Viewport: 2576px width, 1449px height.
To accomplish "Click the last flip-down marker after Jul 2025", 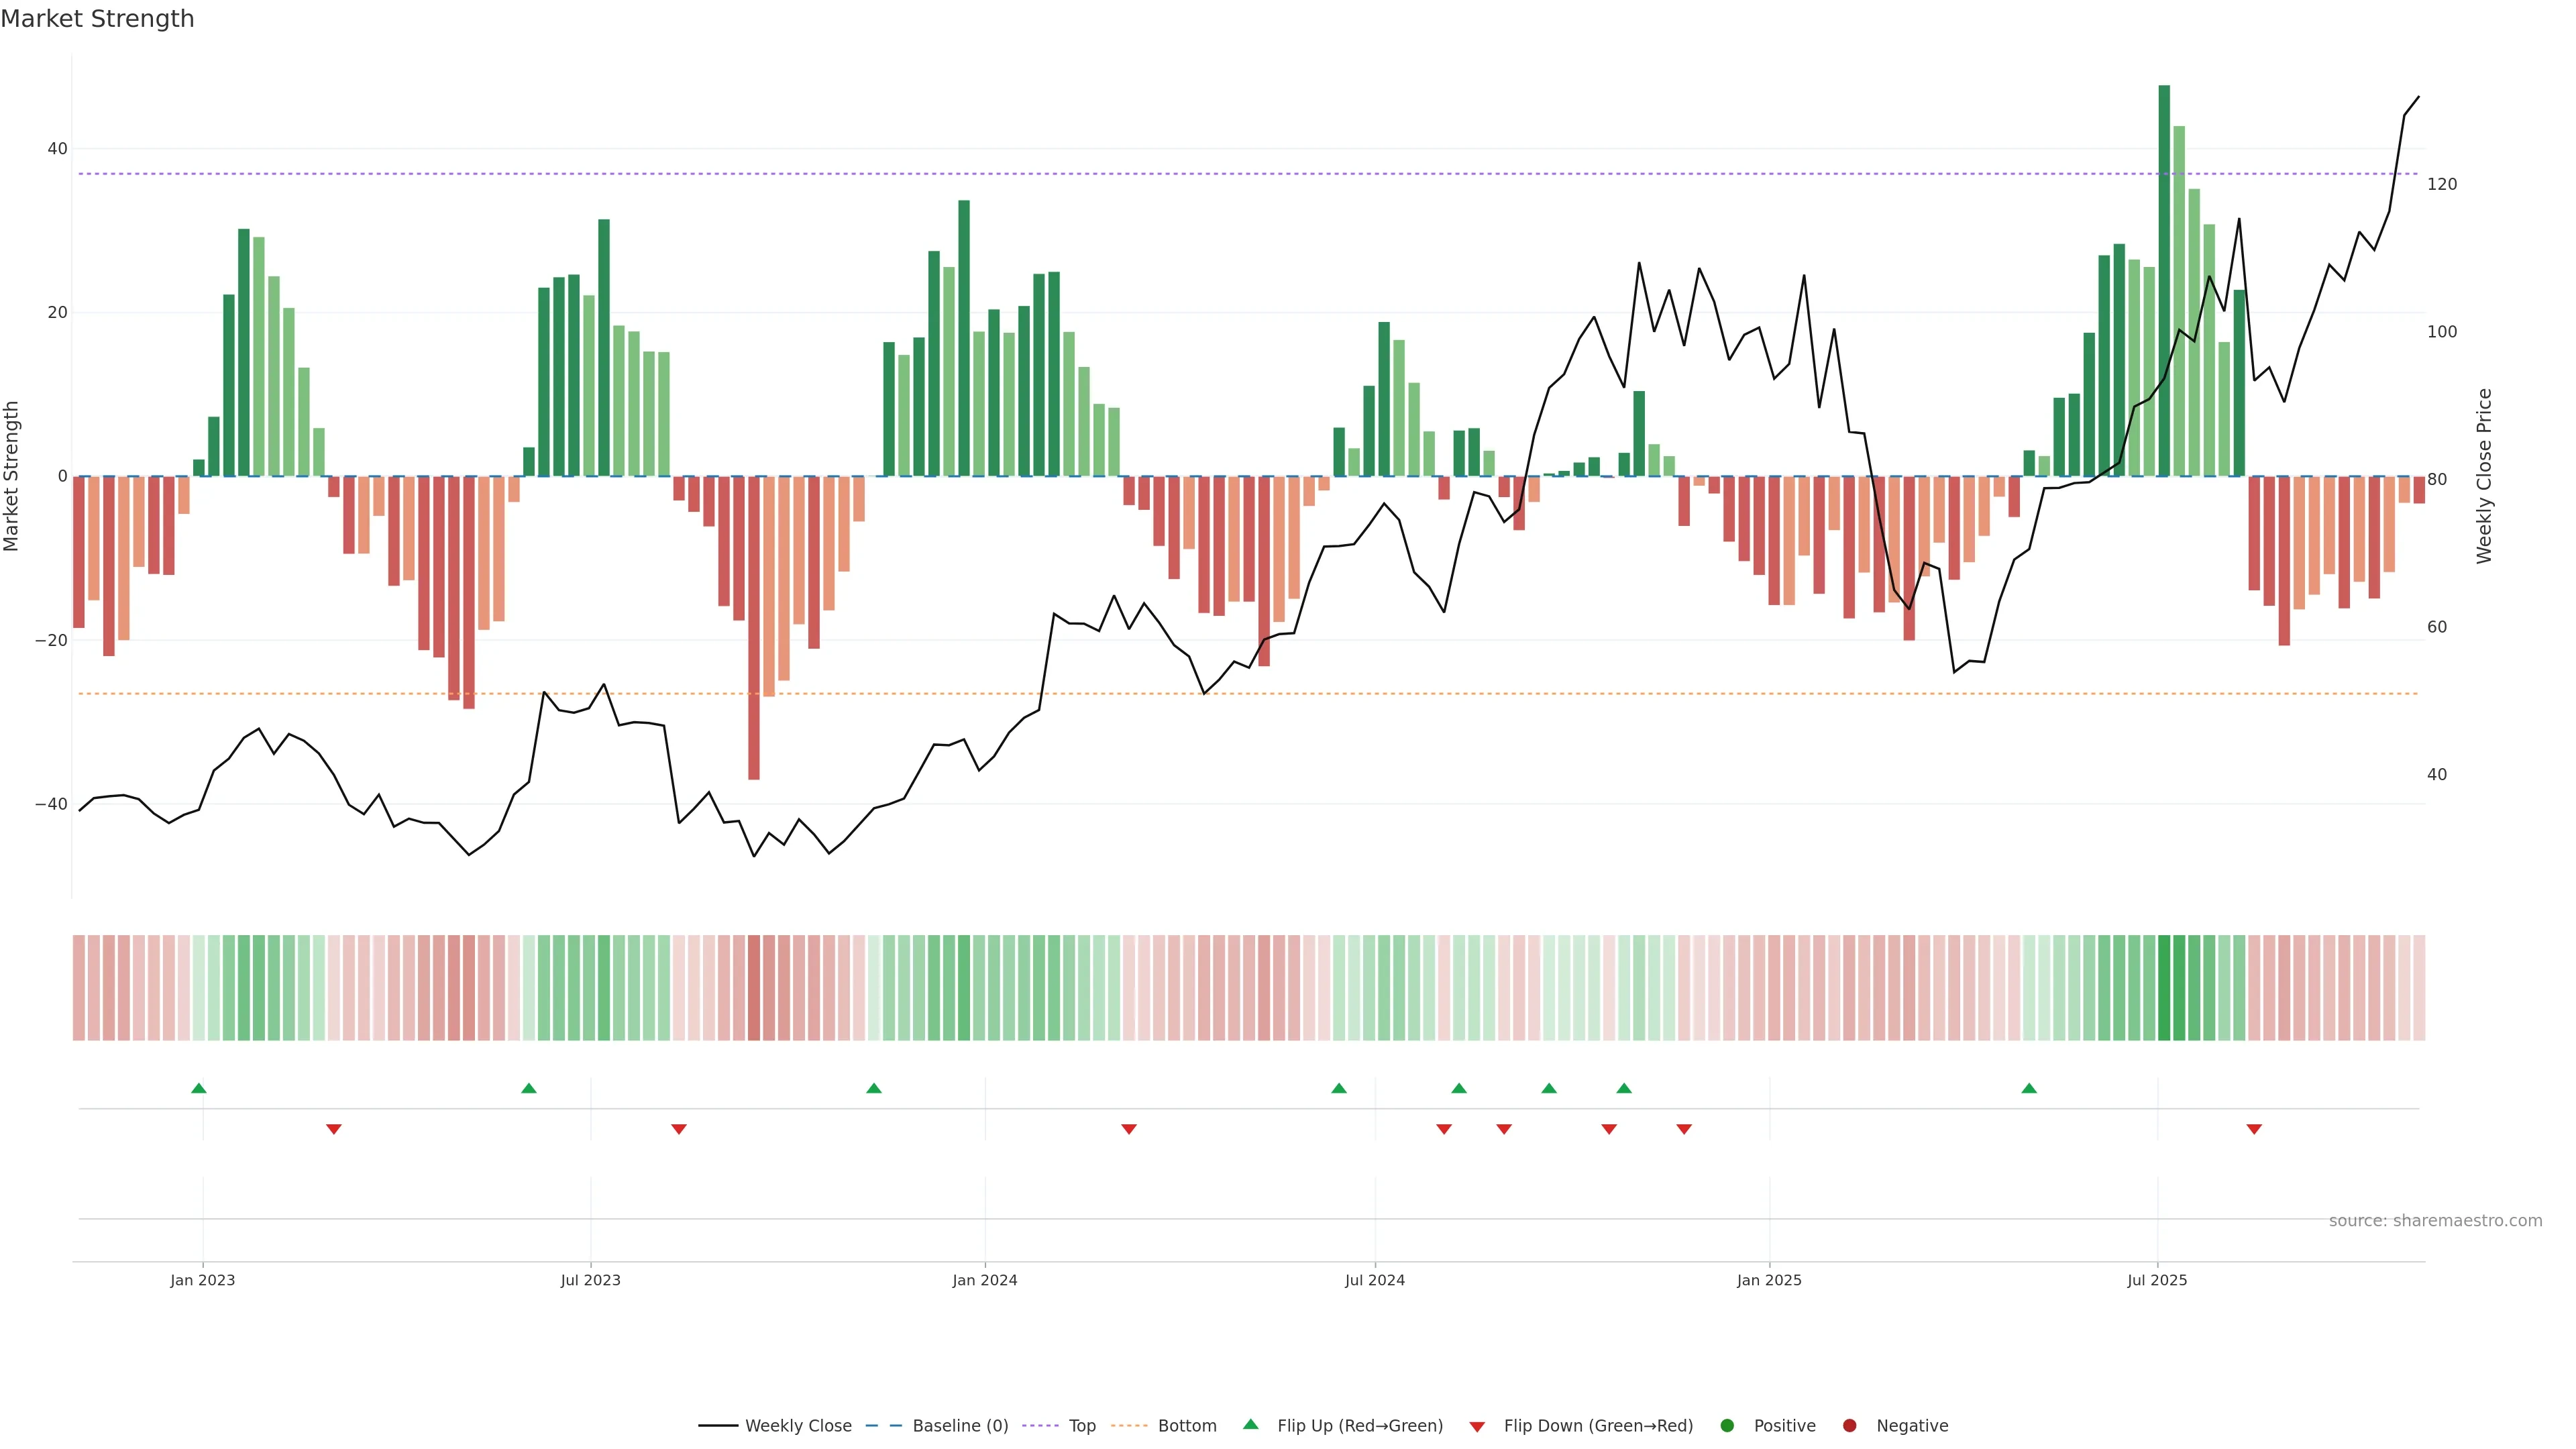I will click(x=2254, y=1129).
